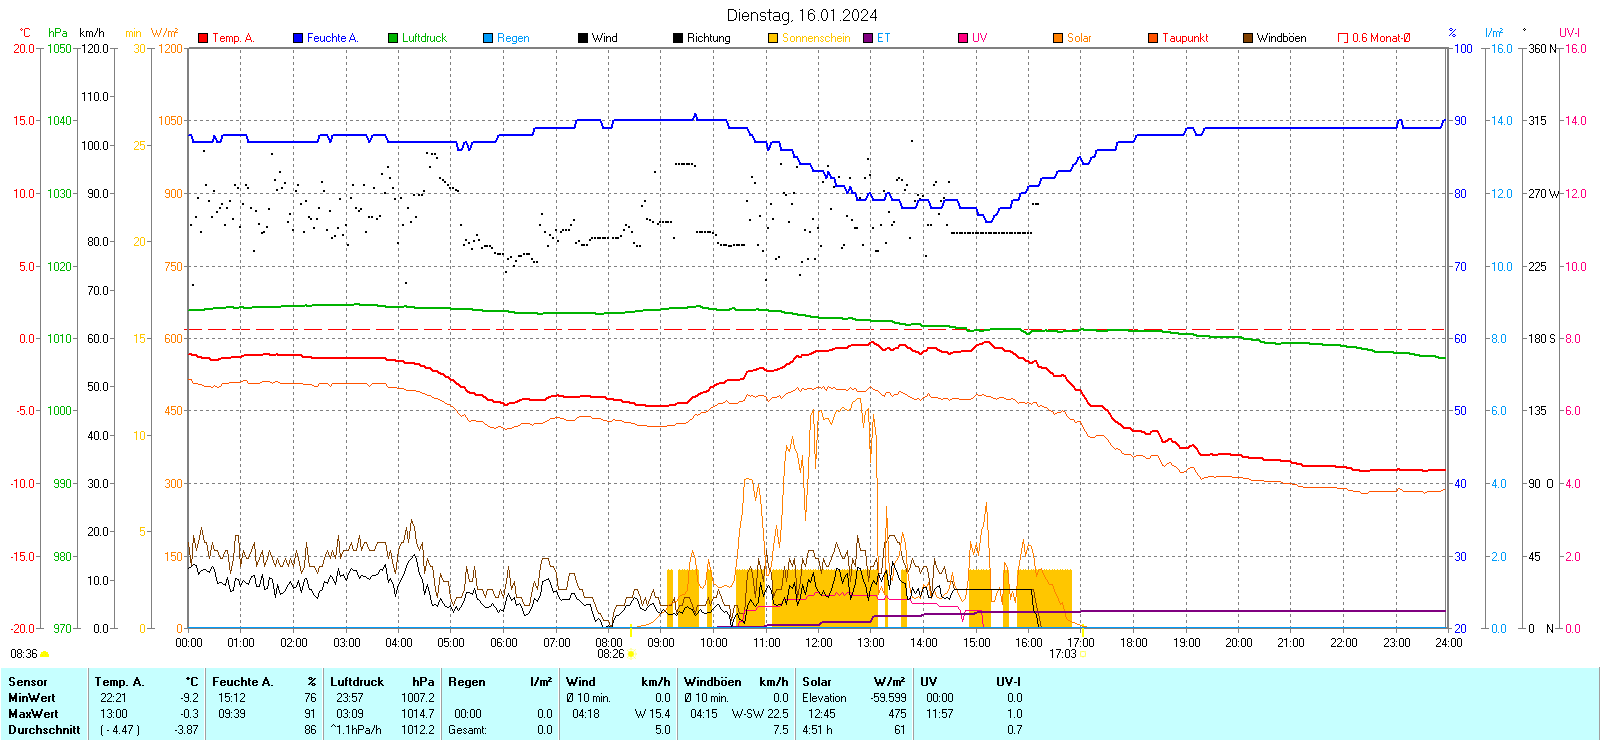Viewport: 1600px width, 740px height.
Task: Click the Windböen km/h table header
Action: pos(736,682)
